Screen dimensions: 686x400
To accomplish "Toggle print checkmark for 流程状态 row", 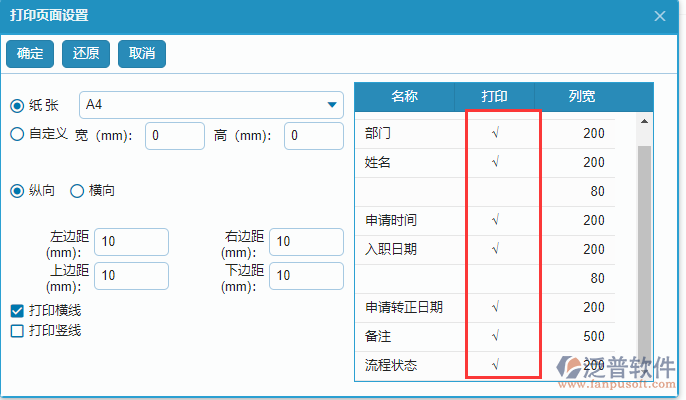I will pos(495,365).
